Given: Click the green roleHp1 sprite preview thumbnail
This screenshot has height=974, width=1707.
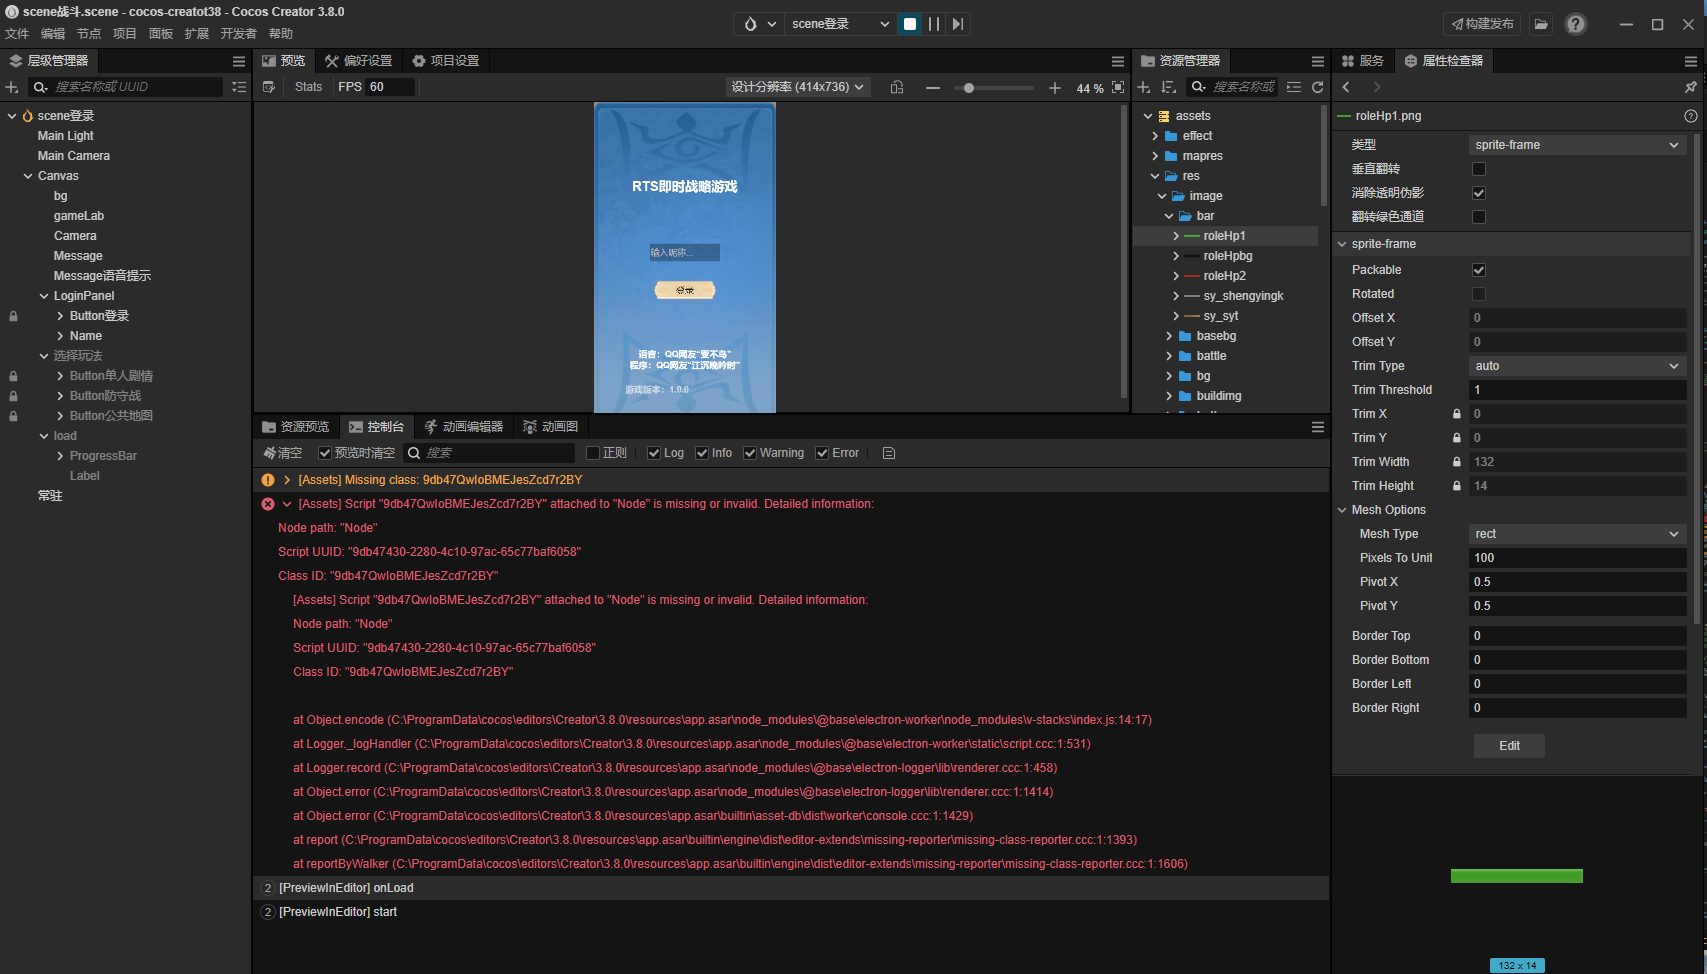Looking at the screenshot, I should (x=1517, y=876).
